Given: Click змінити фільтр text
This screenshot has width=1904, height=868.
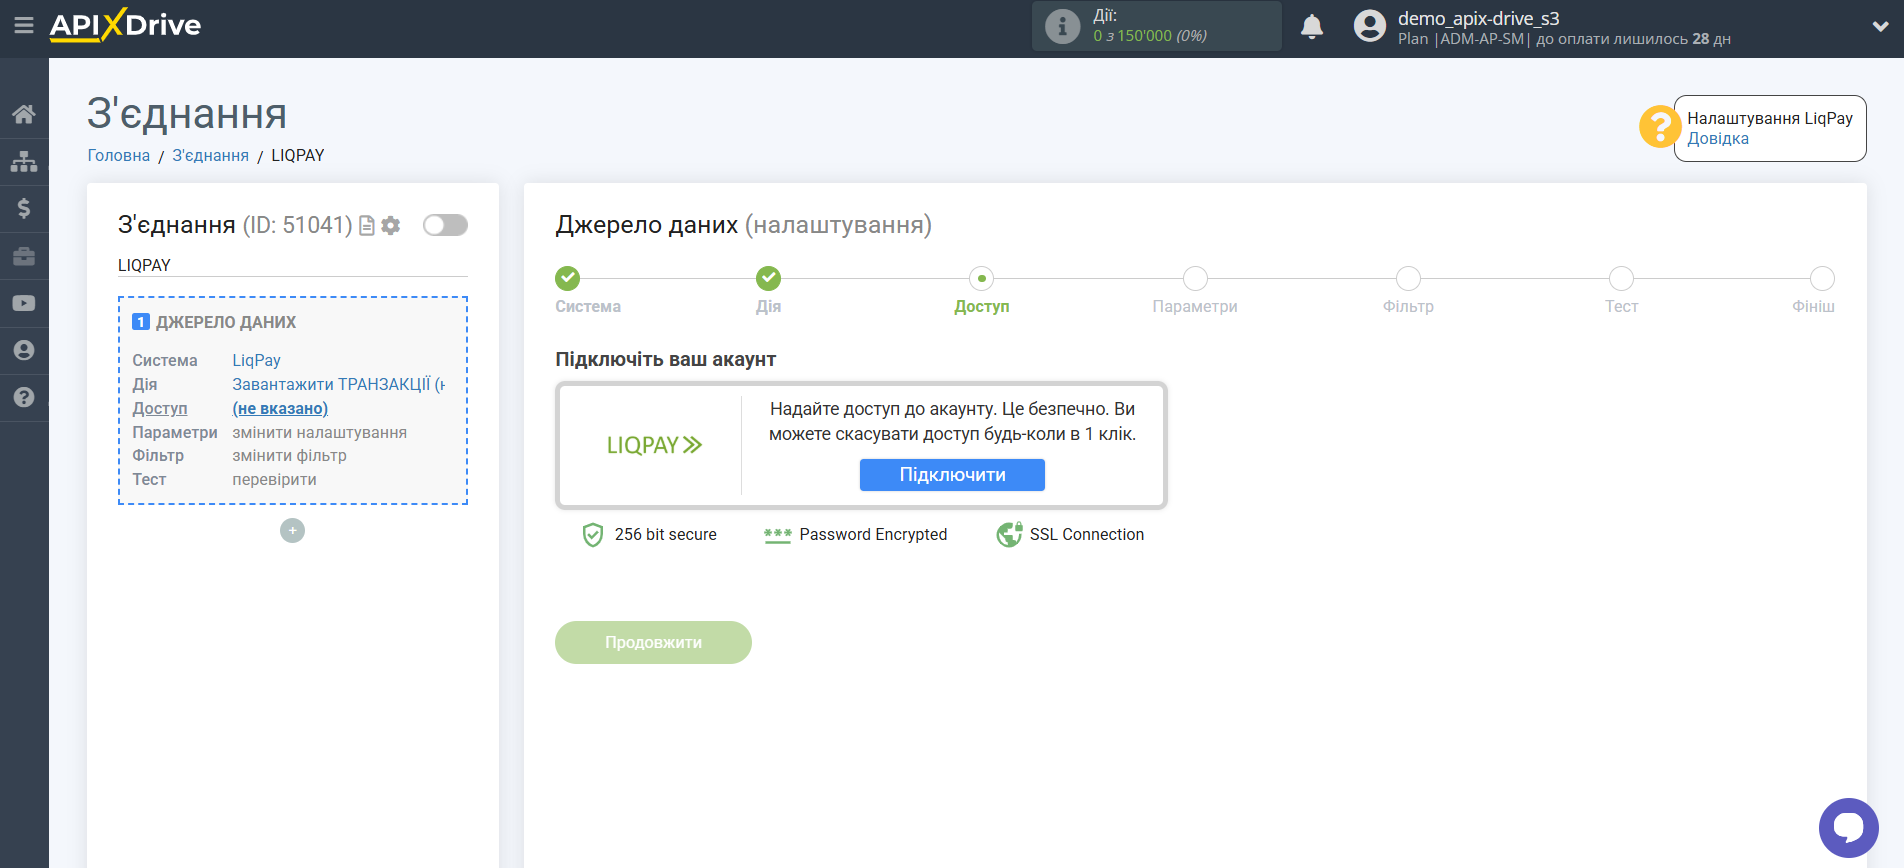Looking at the screenshot, I should point(289,455).
